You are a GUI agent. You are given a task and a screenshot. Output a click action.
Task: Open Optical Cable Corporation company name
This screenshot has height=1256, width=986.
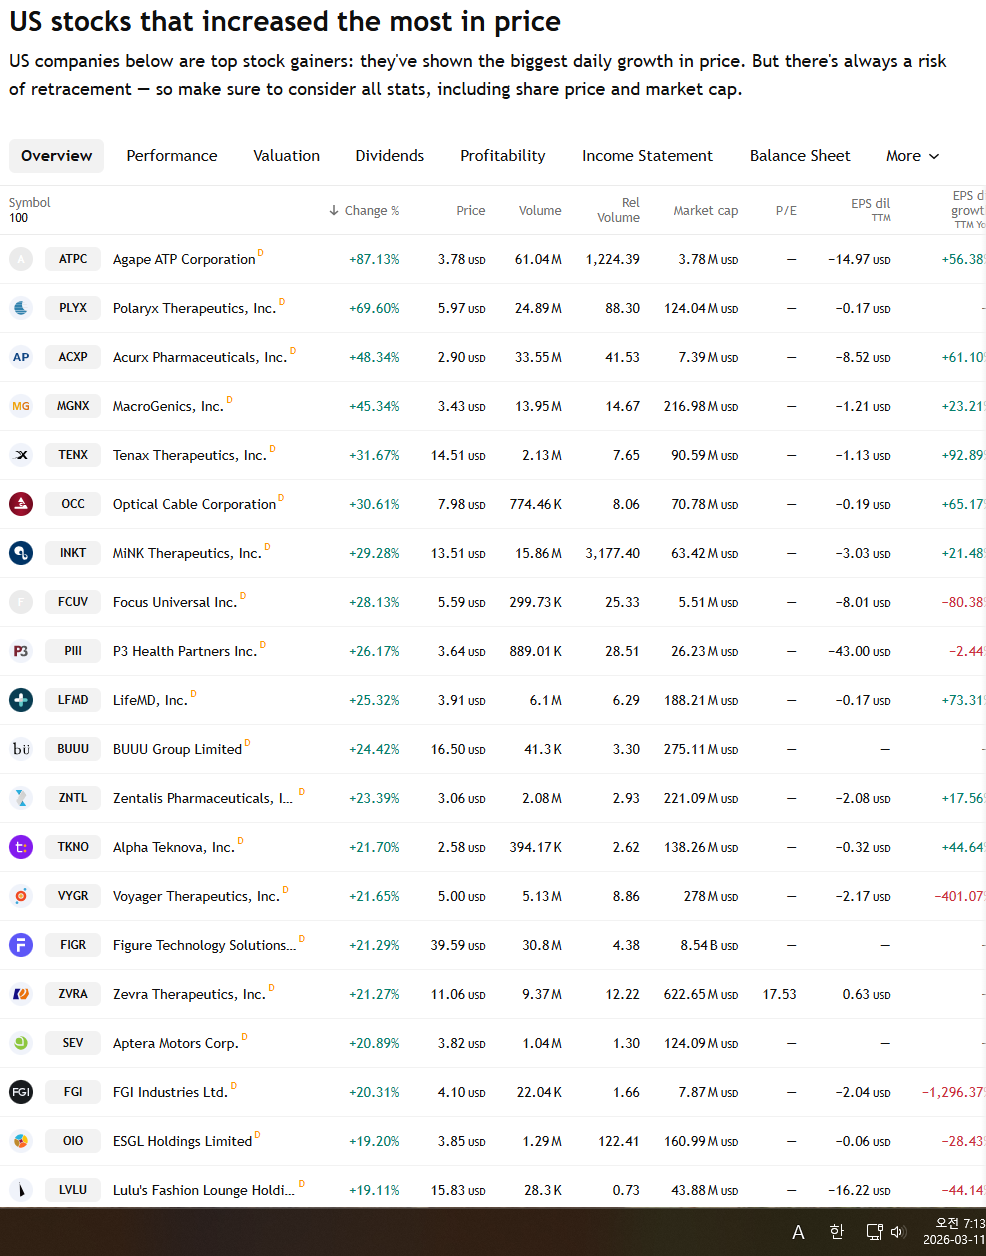tap(194, 504)
